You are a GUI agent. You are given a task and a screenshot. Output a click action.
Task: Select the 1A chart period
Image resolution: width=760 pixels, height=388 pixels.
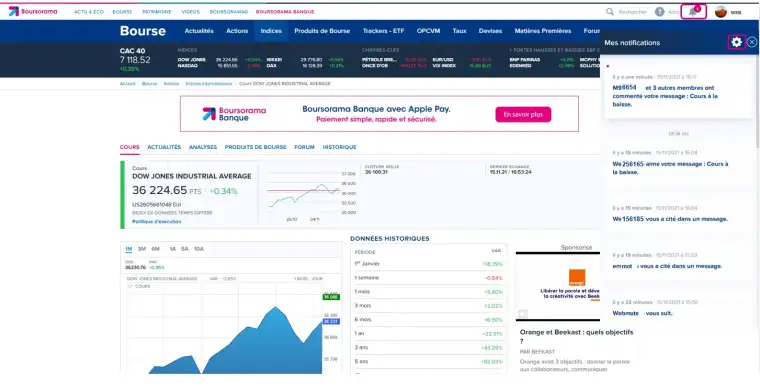pos(173,249)
